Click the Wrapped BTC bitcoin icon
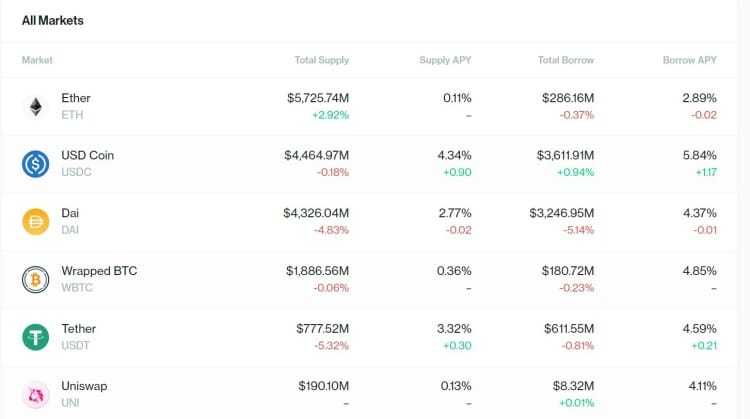This screenshot has height=419, width=750. point(36,279)
